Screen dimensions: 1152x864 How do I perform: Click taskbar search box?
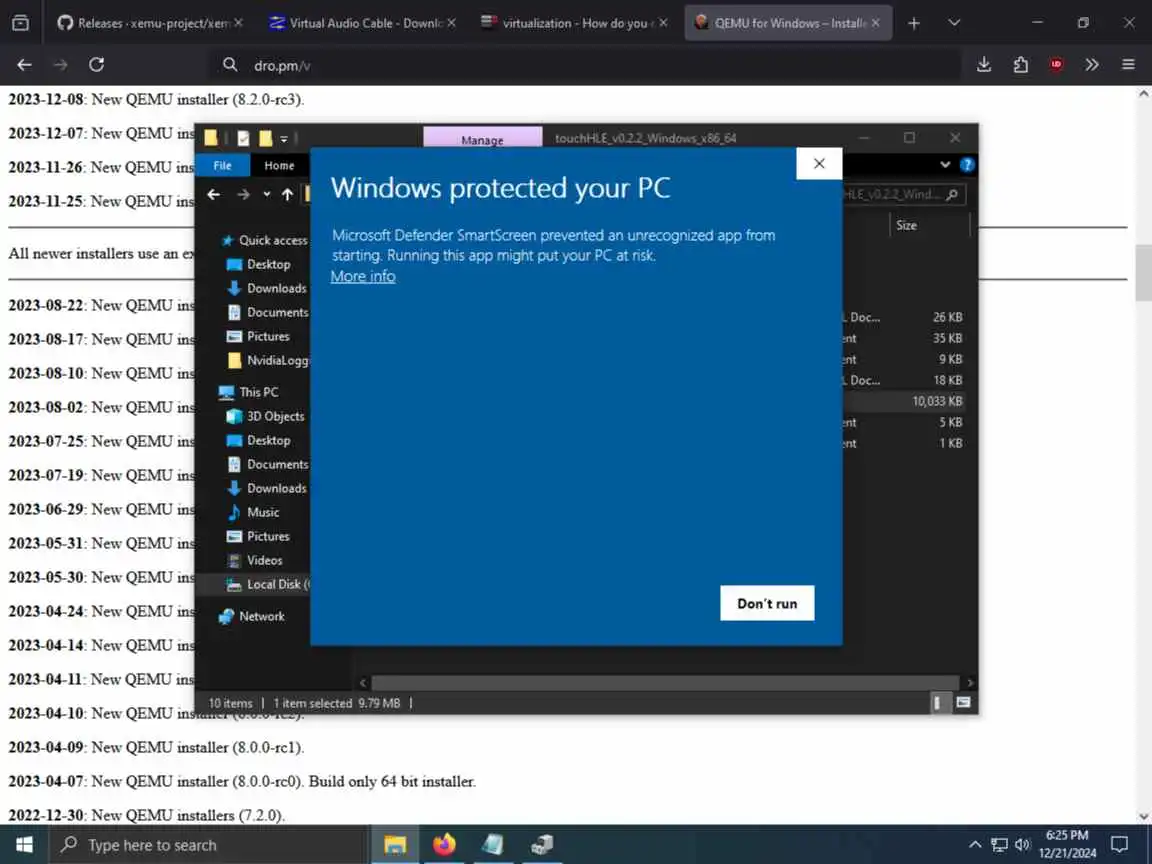[208, 845]
